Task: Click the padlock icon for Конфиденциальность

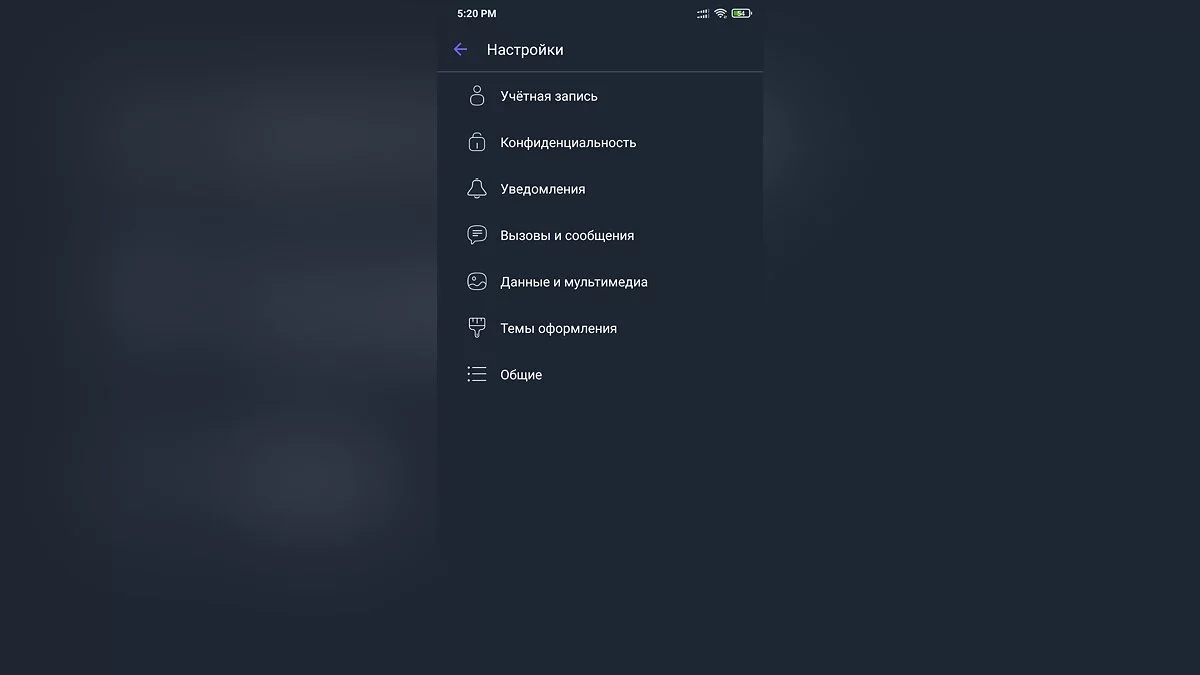Action: [x=477, y=142]
